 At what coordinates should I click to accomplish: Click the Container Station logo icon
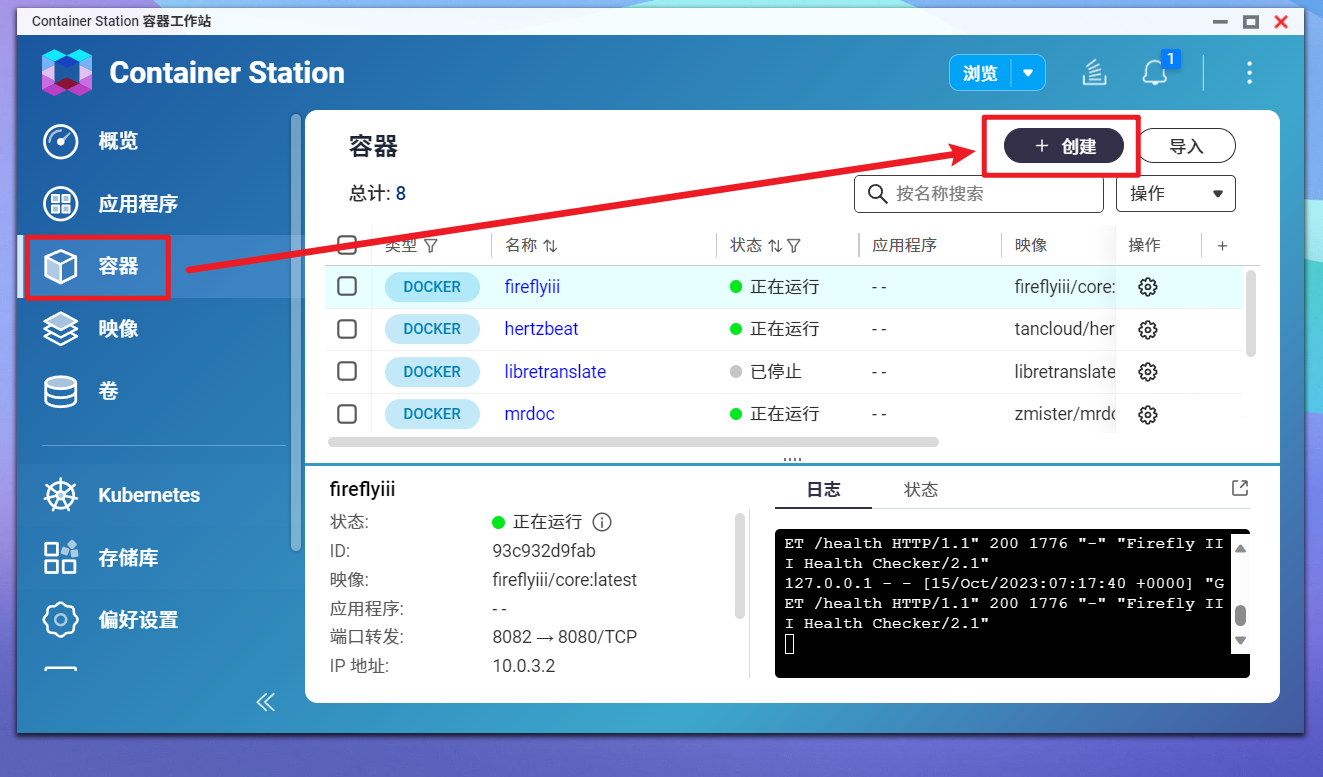[x=67, y=73]
